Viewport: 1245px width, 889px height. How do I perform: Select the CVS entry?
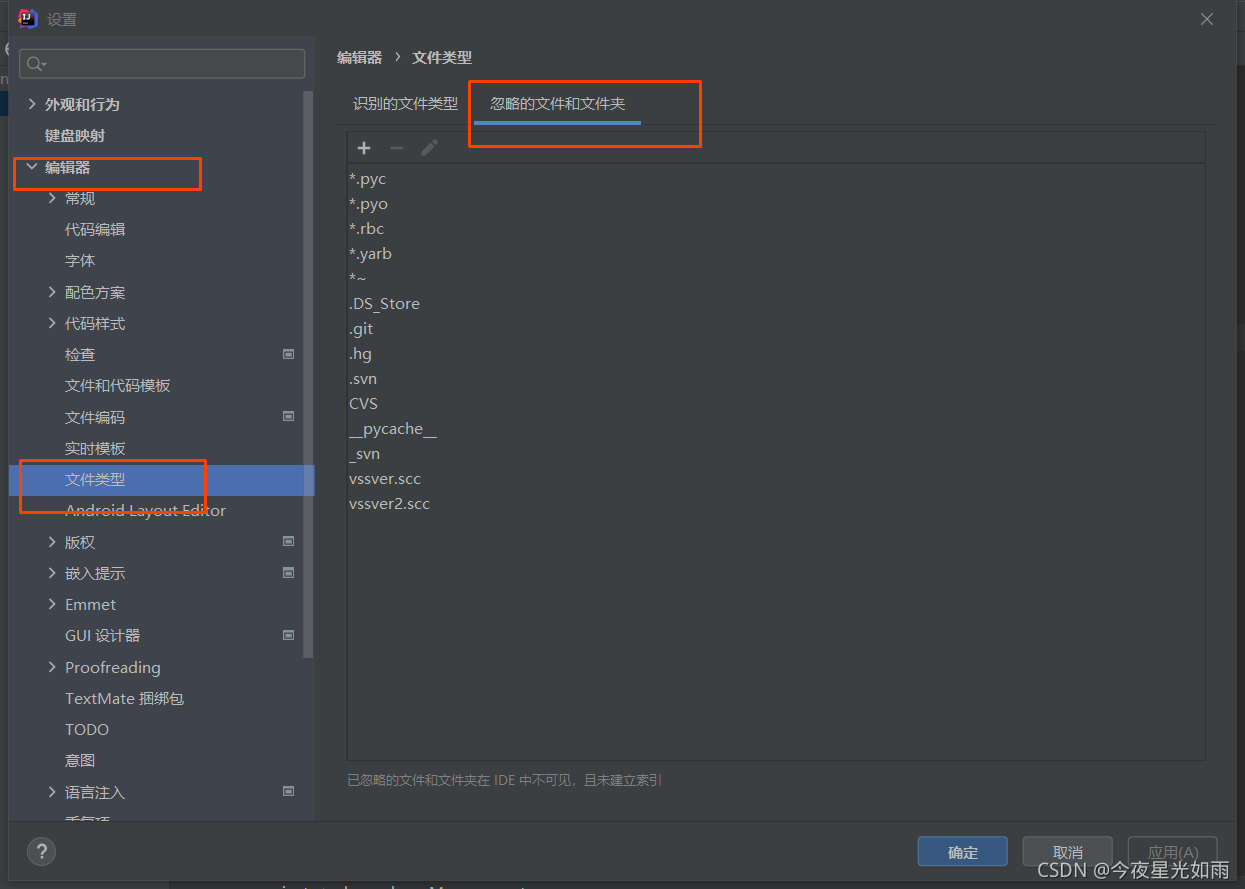[x=363, y=404]
